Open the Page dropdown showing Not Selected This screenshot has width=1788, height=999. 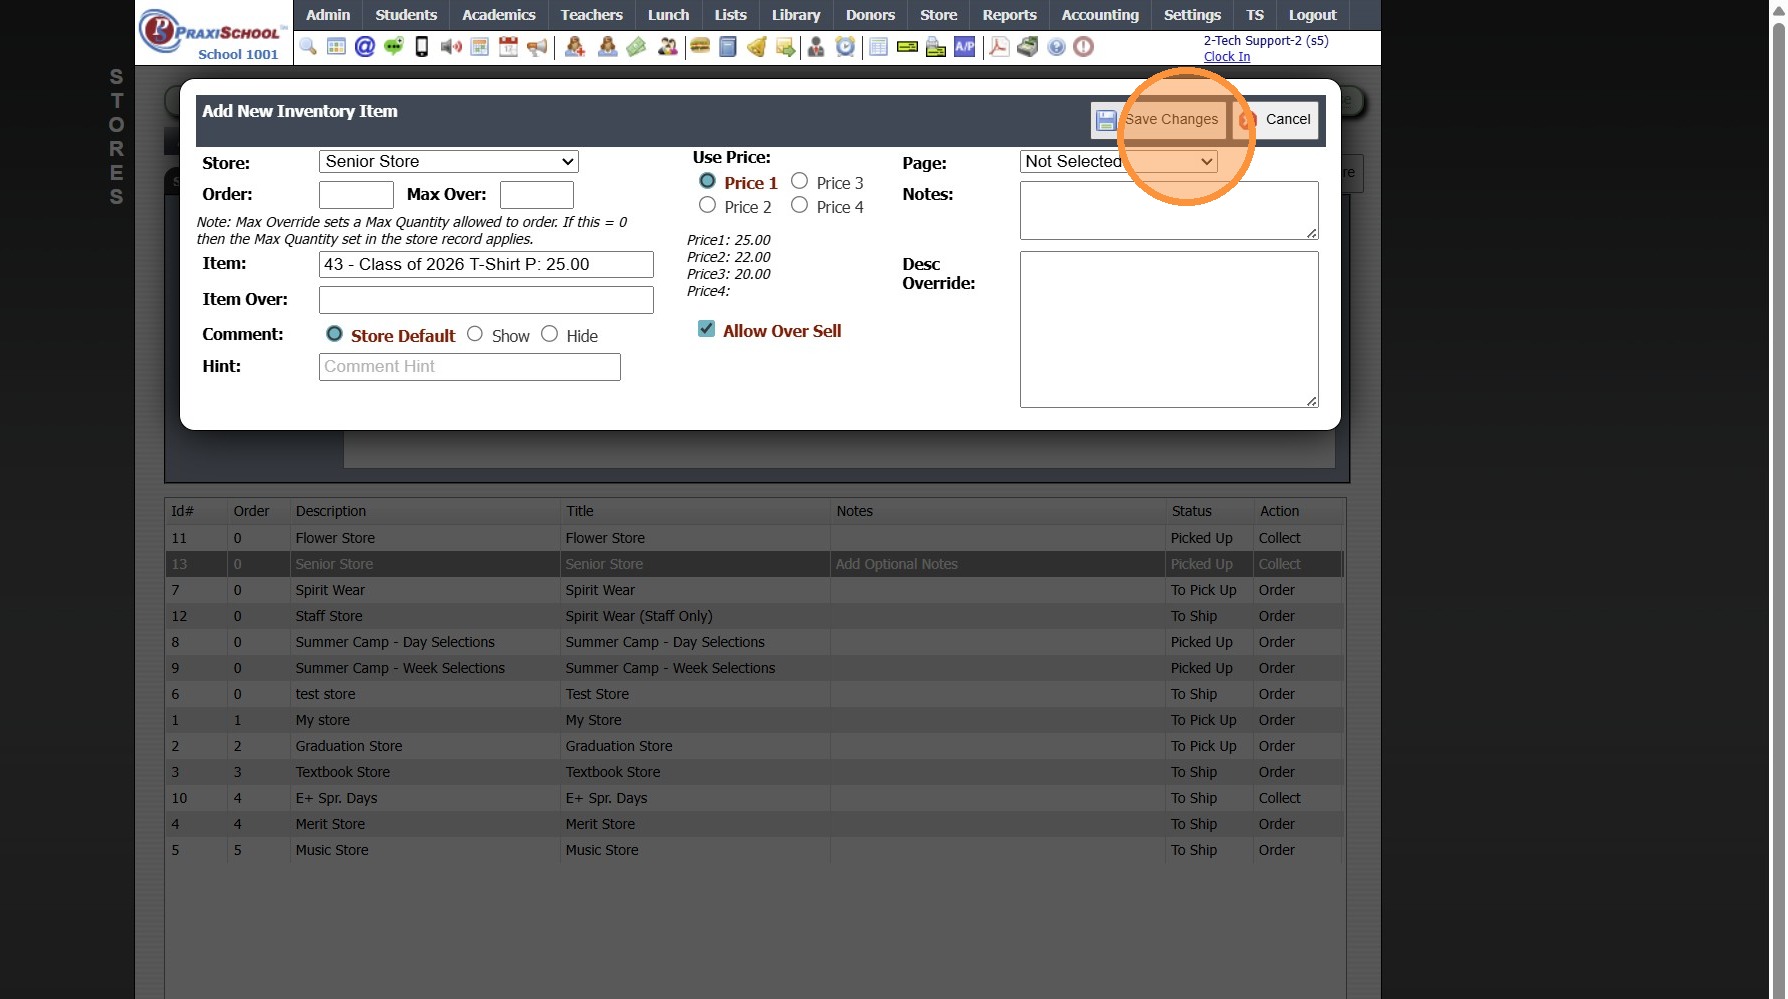[x=1119, y=162]
